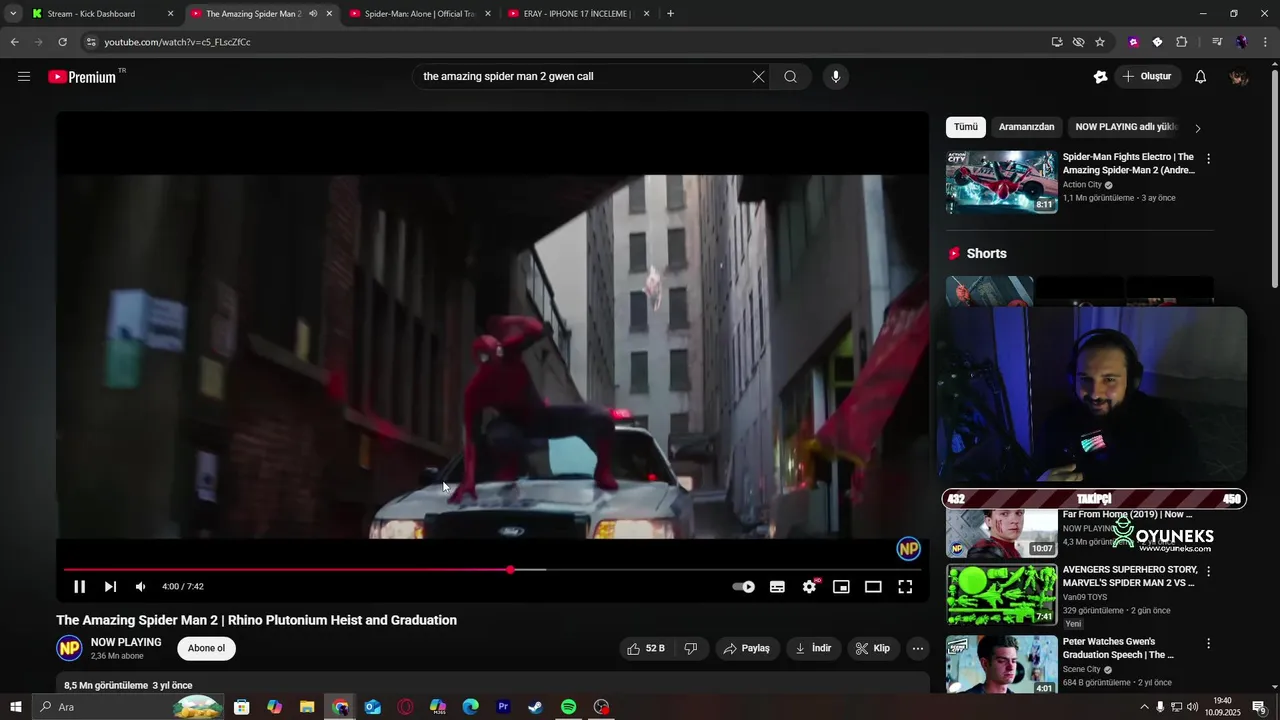This screenshot has width=1280, height=720.
Task: Click the Oluştur create button
Action: 1147,77
